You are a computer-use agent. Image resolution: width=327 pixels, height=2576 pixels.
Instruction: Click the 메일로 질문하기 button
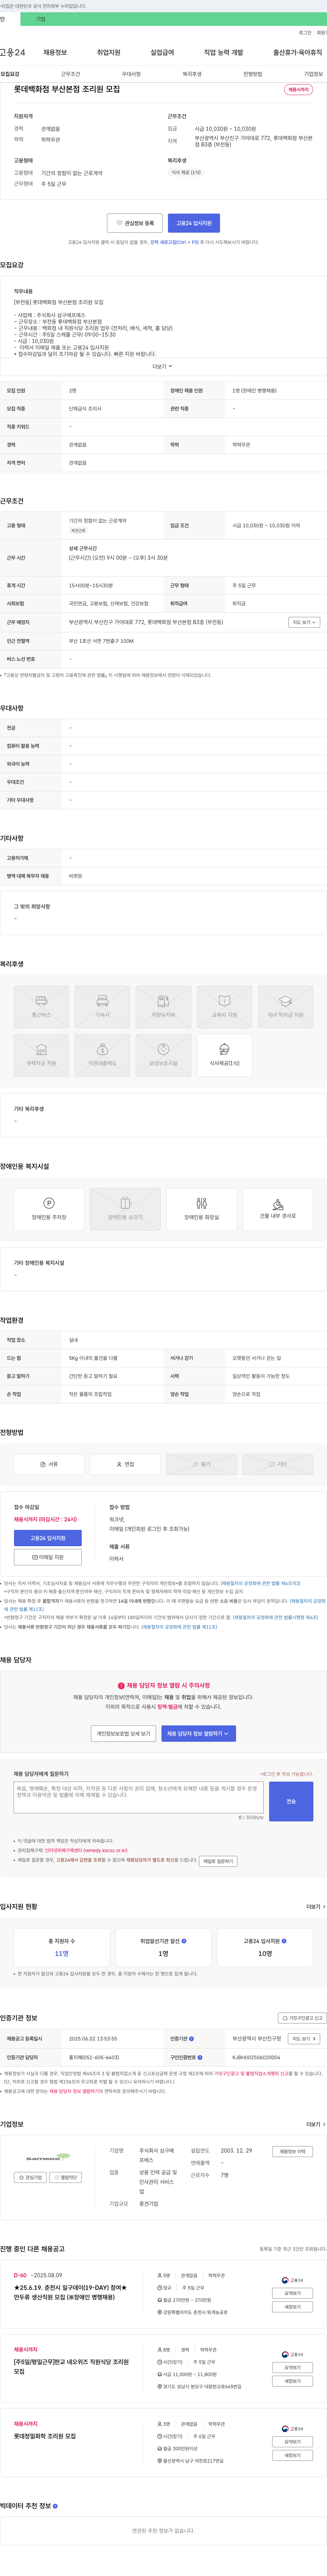(x=218, y=1861)
